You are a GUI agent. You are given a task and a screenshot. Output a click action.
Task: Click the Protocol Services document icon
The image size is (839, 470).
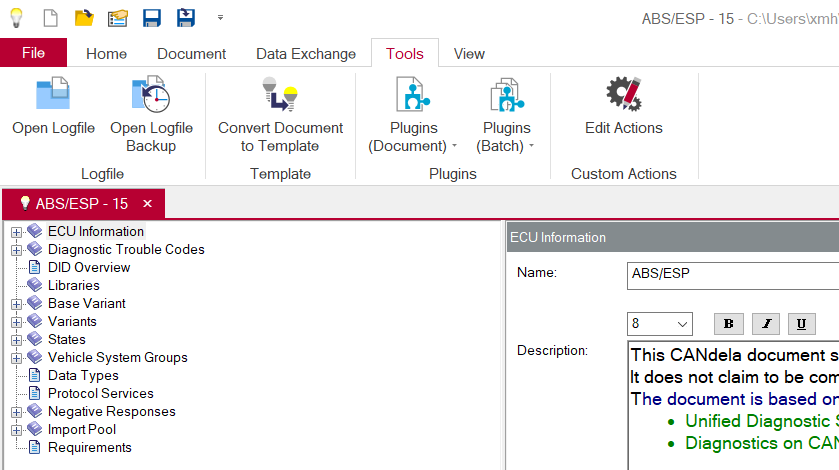[x=34, y=393]
